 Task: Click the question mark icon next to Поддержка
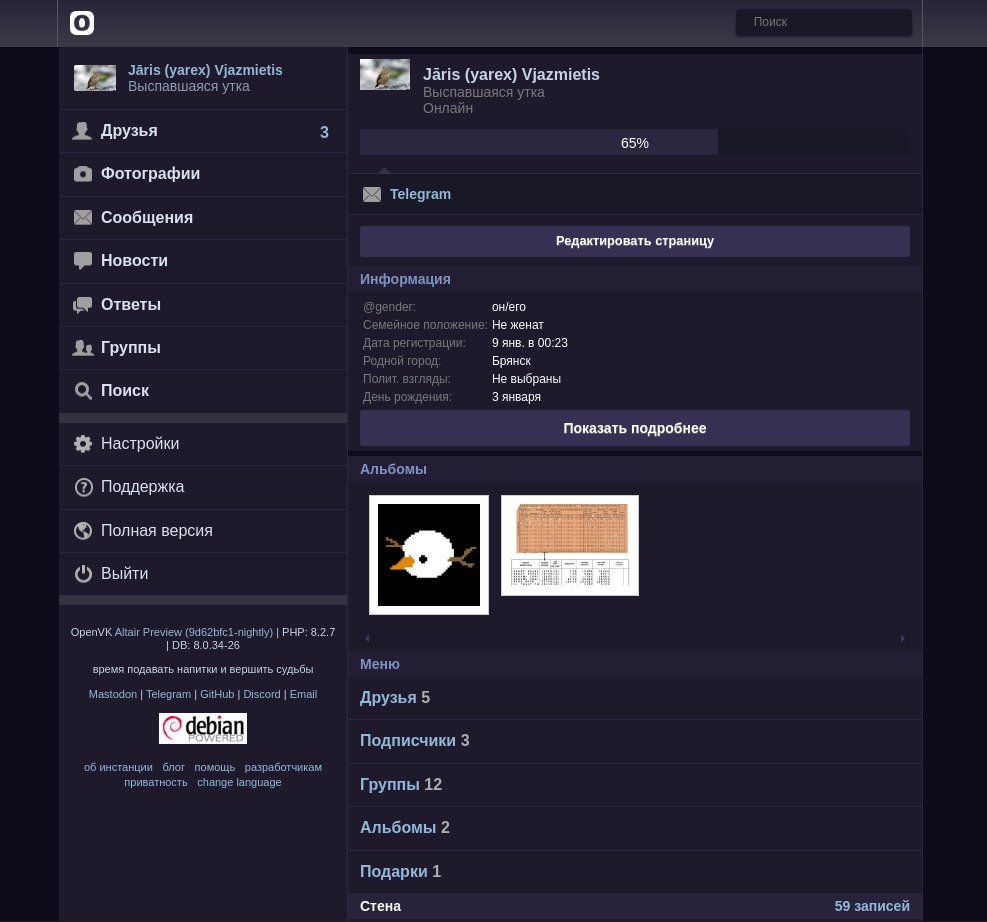[x=83, y=487]
